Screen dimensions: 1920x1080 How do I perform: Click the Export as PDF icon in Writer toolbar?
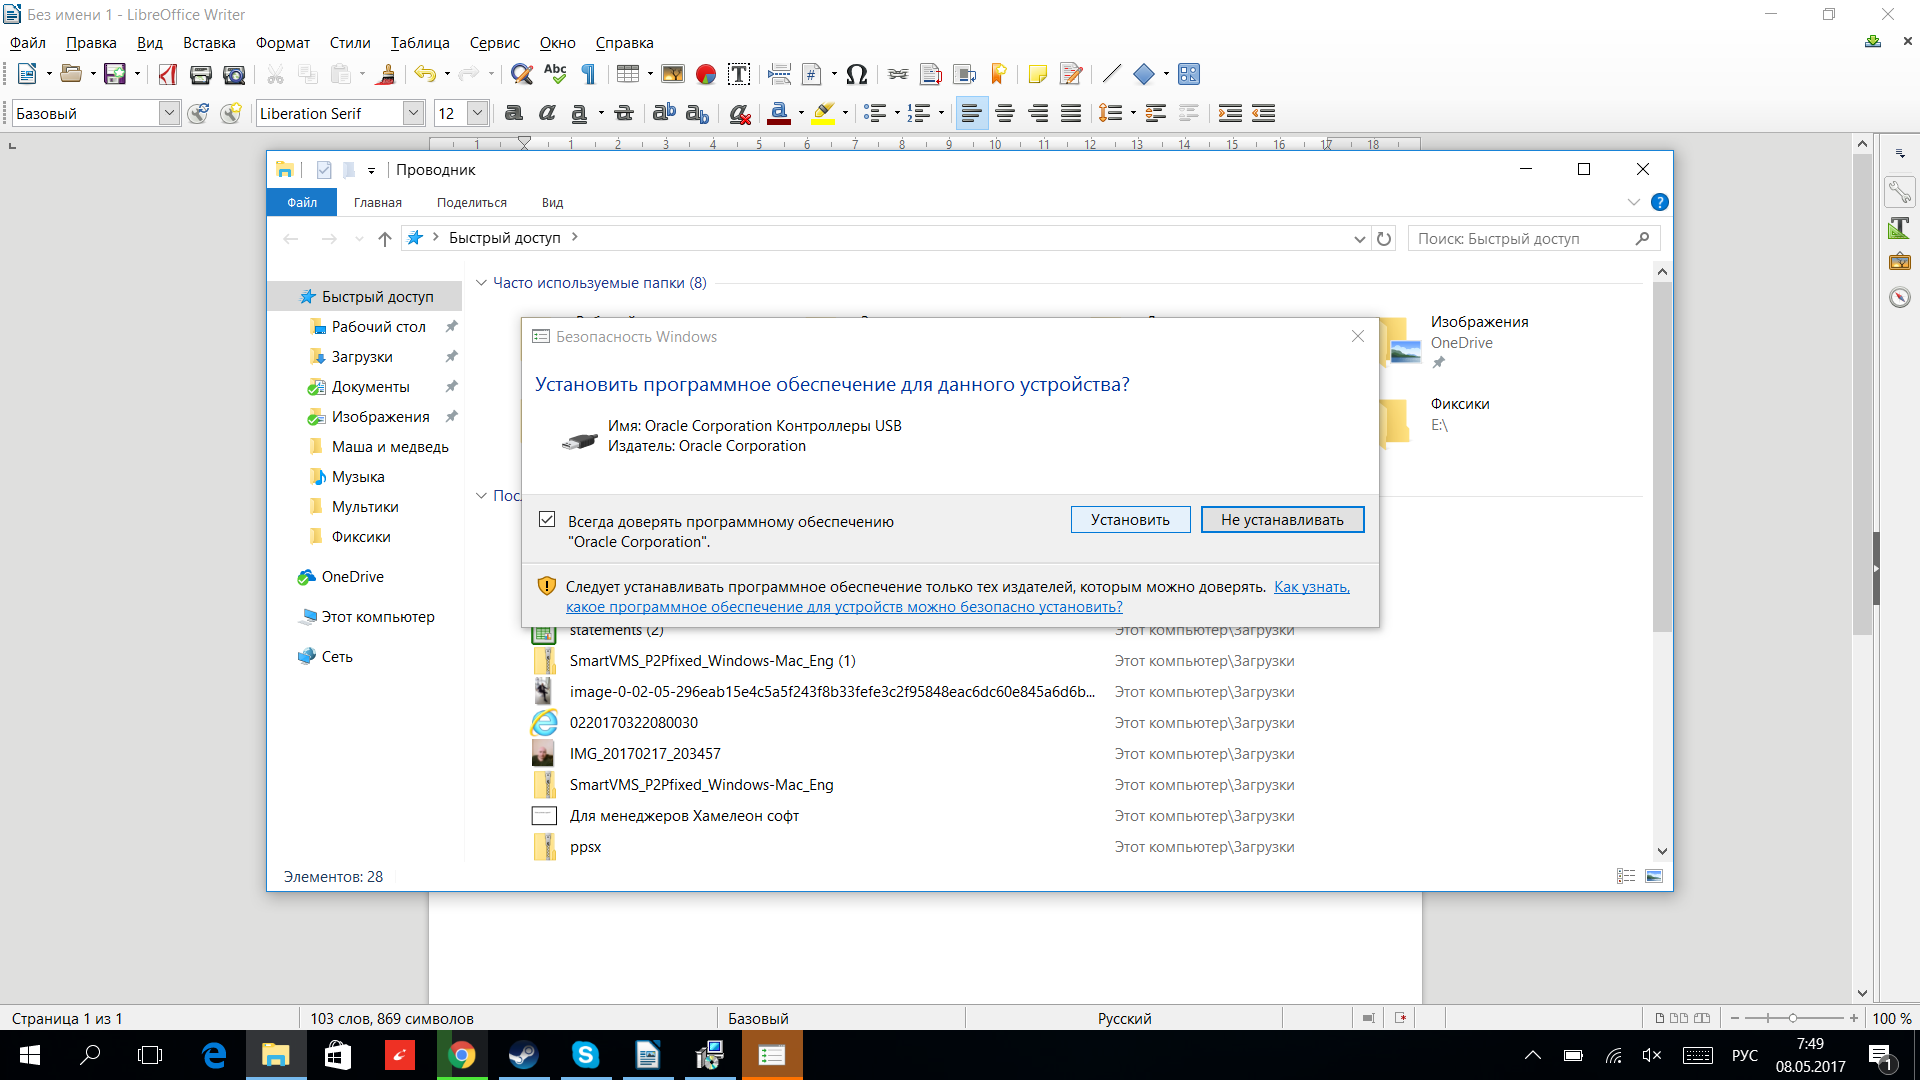[x=168, y=74]
